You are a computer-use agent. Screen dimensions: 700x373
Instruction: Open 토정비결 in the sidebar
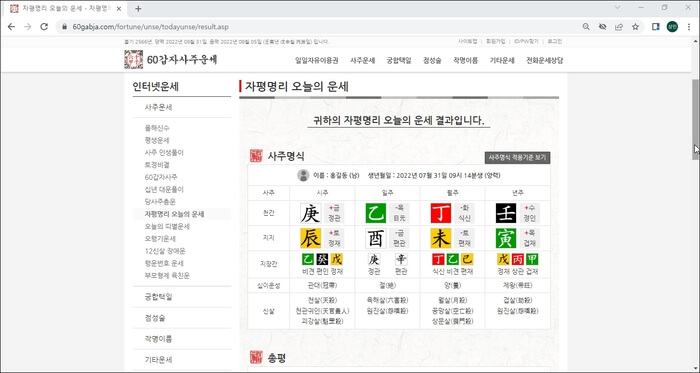point(157,165)
